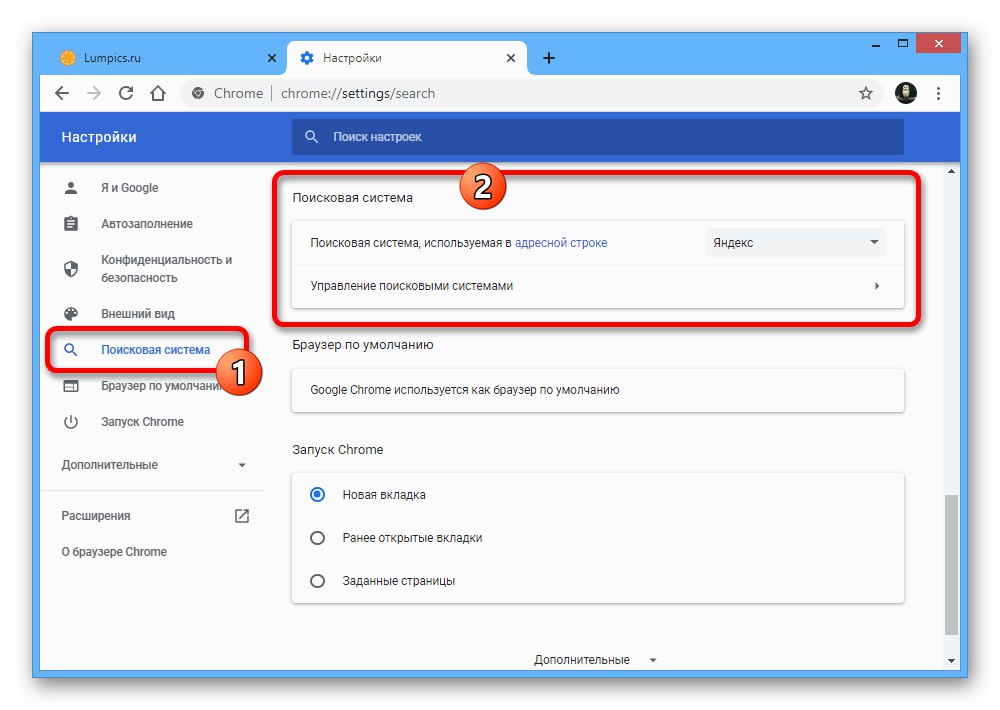This screenshot has height=710, width=1000.
Task: Close the Lumpics.ru tab
Action: (x=272, y=58)
